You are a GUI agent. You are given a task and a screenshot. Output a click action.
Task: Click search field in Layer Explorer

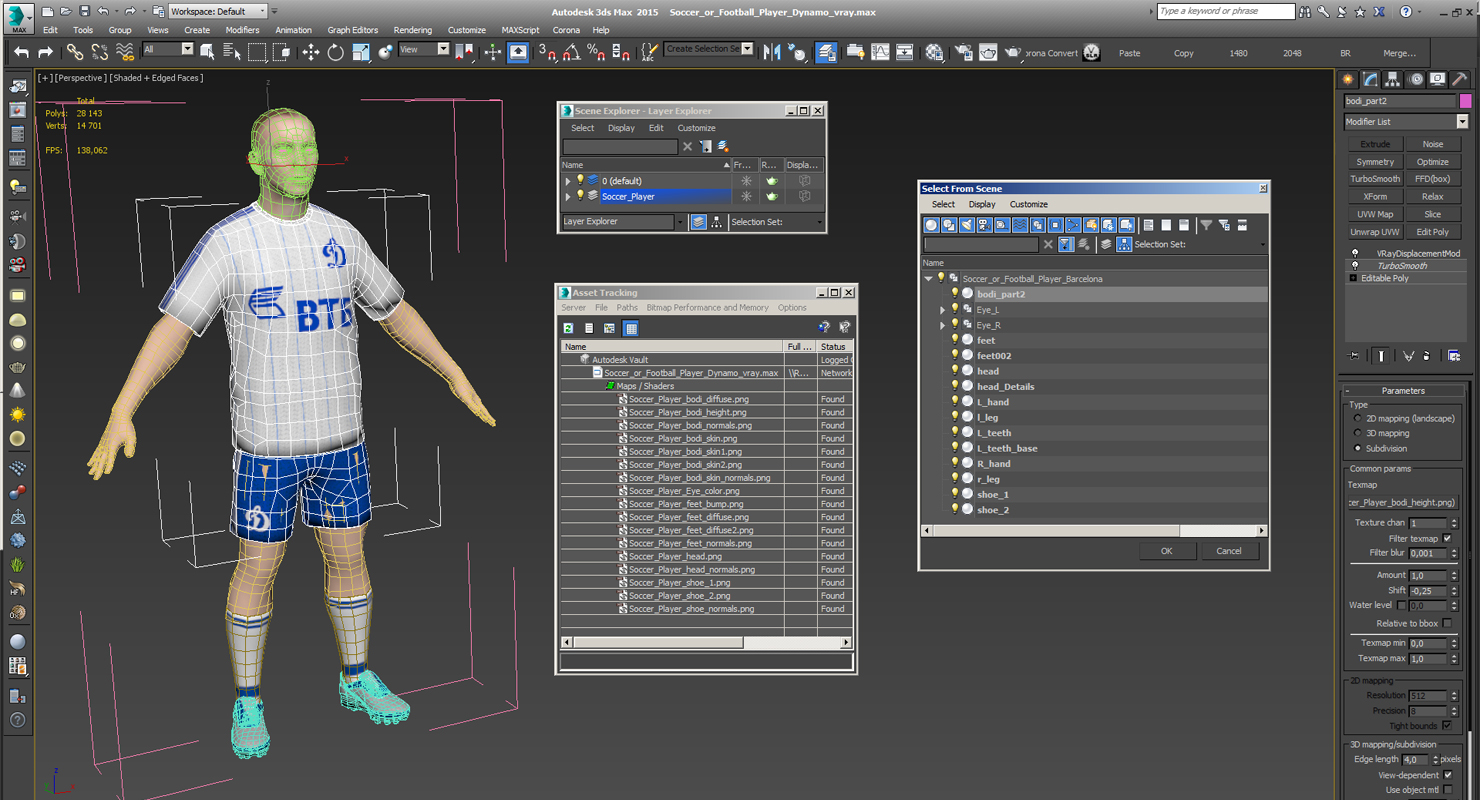619,147
